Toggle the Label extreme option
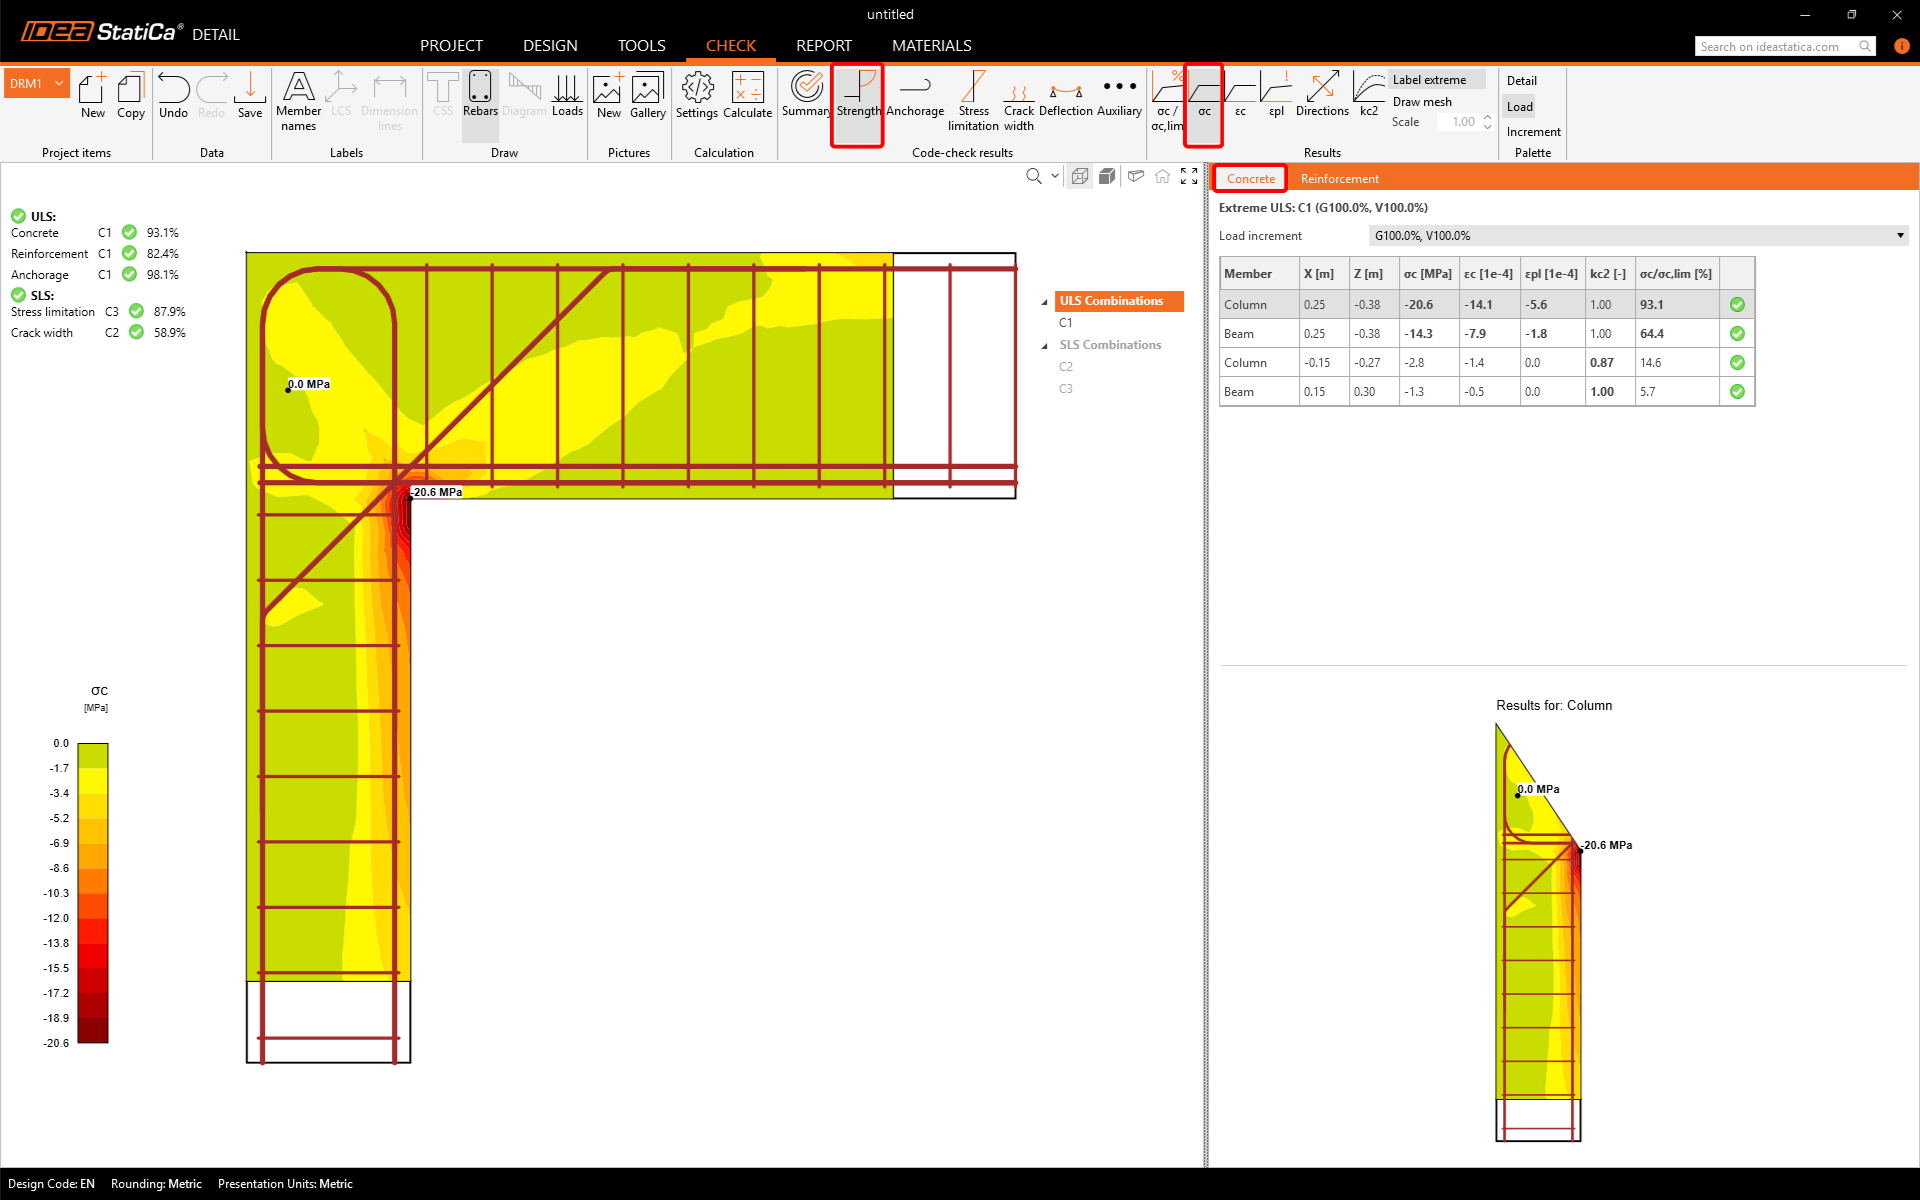 click(1429, 80)
